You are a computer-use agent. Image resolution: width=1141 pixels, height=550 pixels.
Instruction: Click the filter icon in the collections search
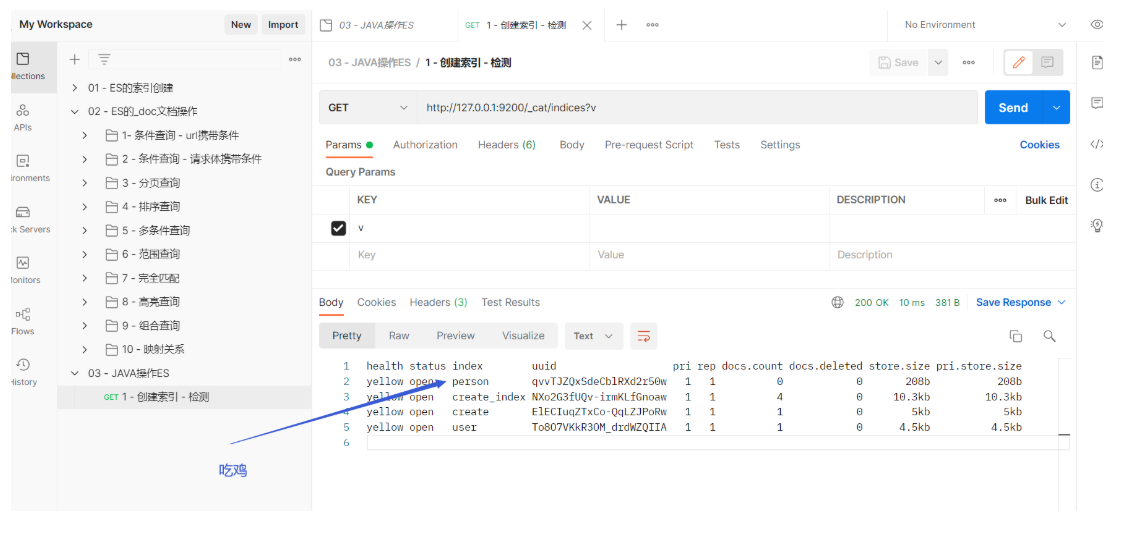click(105, 60)
